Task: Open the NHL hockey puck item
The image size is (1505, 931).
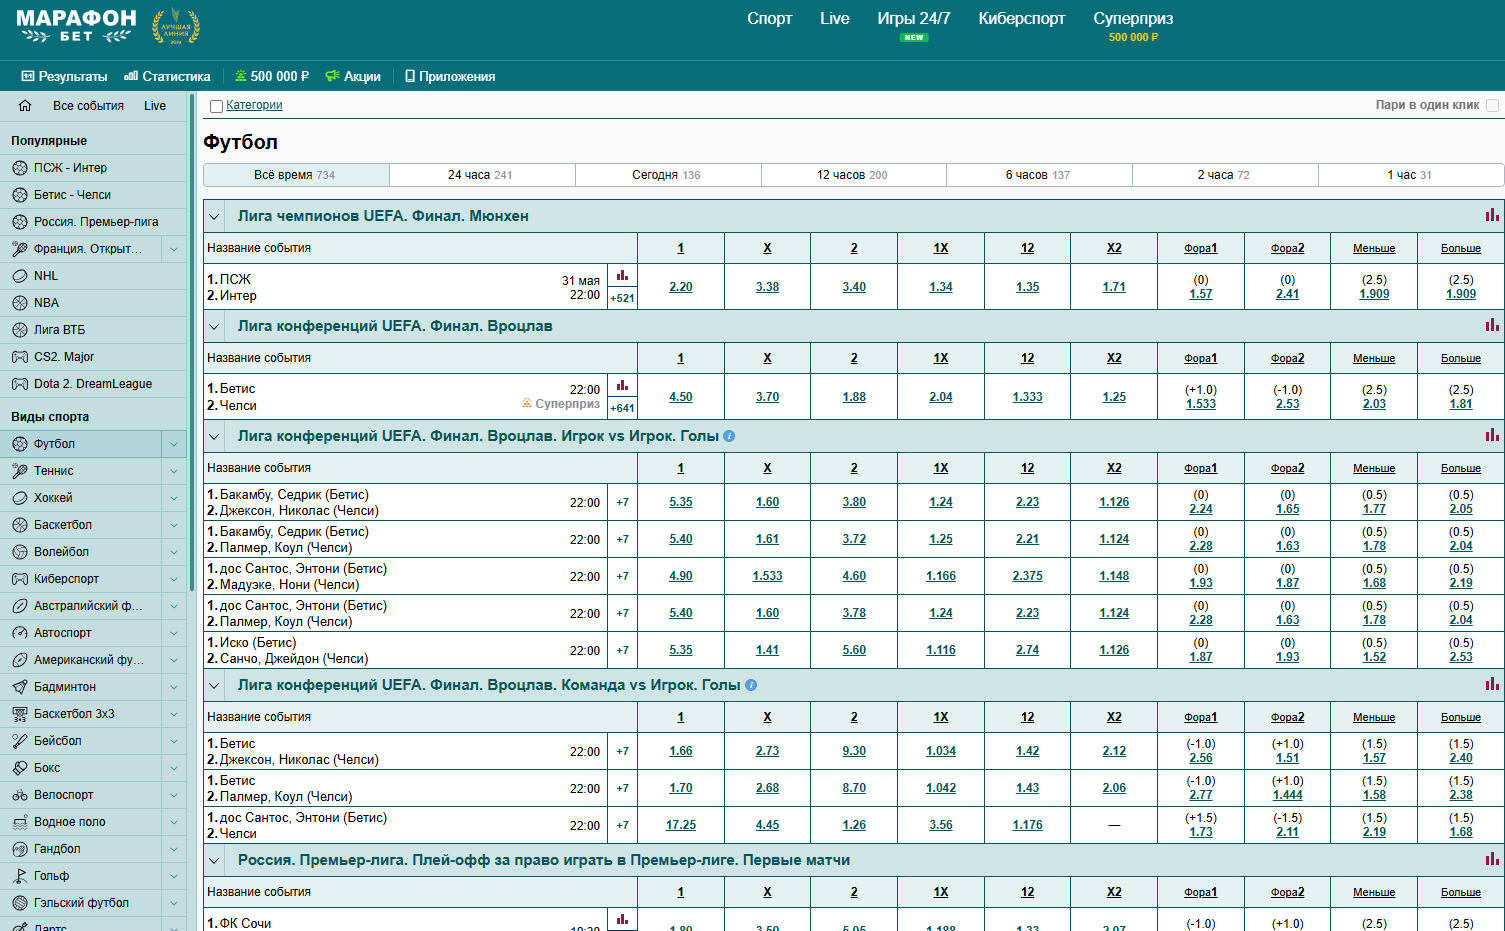Action: click(x=46, y=276)
